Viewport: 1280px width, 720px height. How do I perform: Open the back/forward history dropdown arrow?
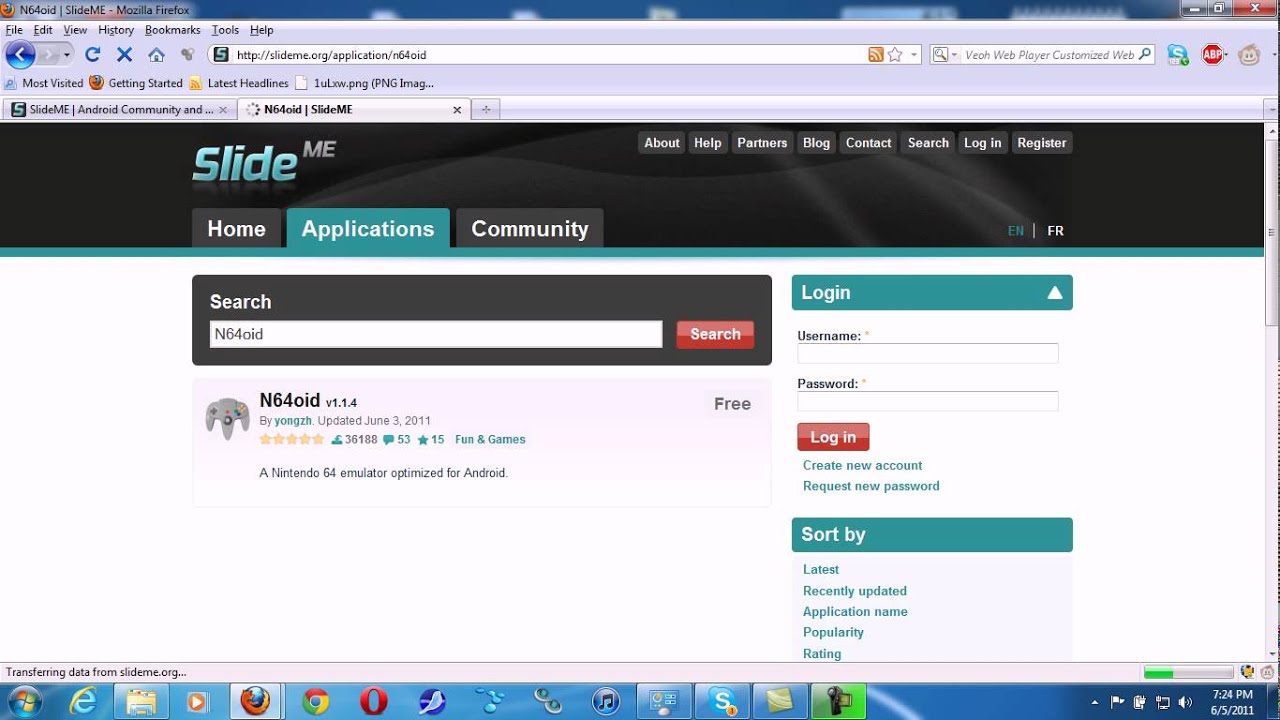67,55
